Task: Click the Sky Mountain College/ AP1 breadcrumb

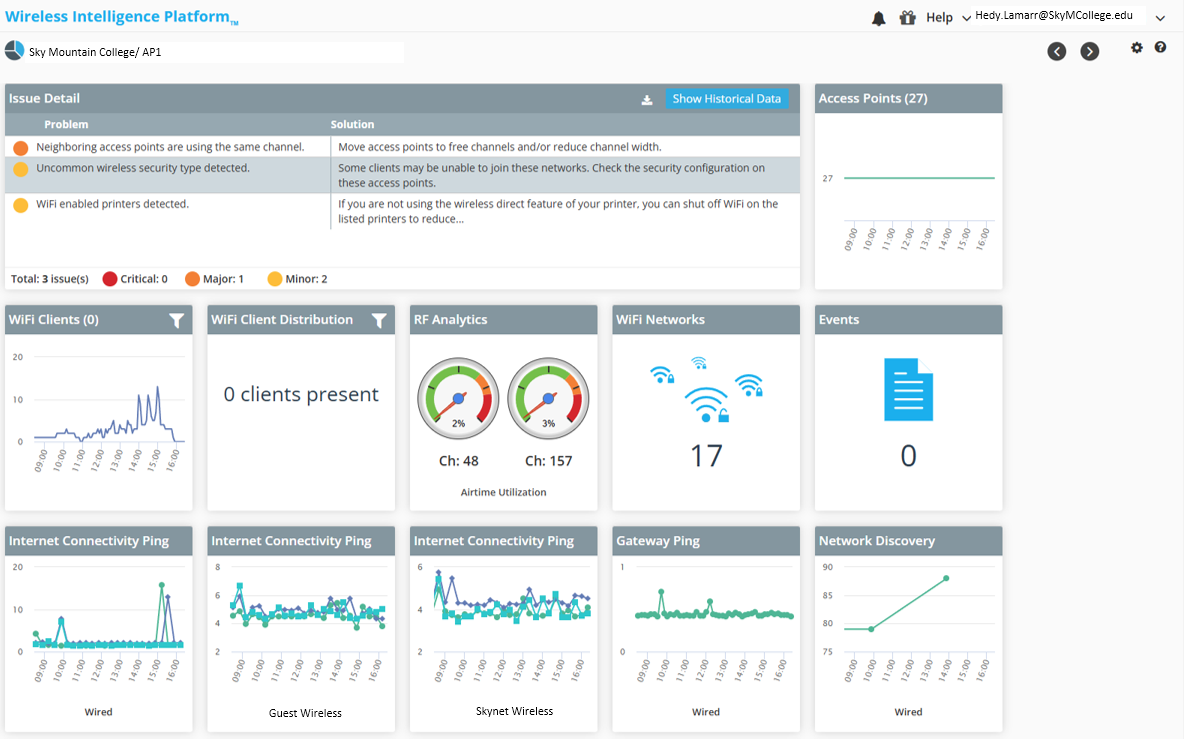Action: tap(95, 52)
